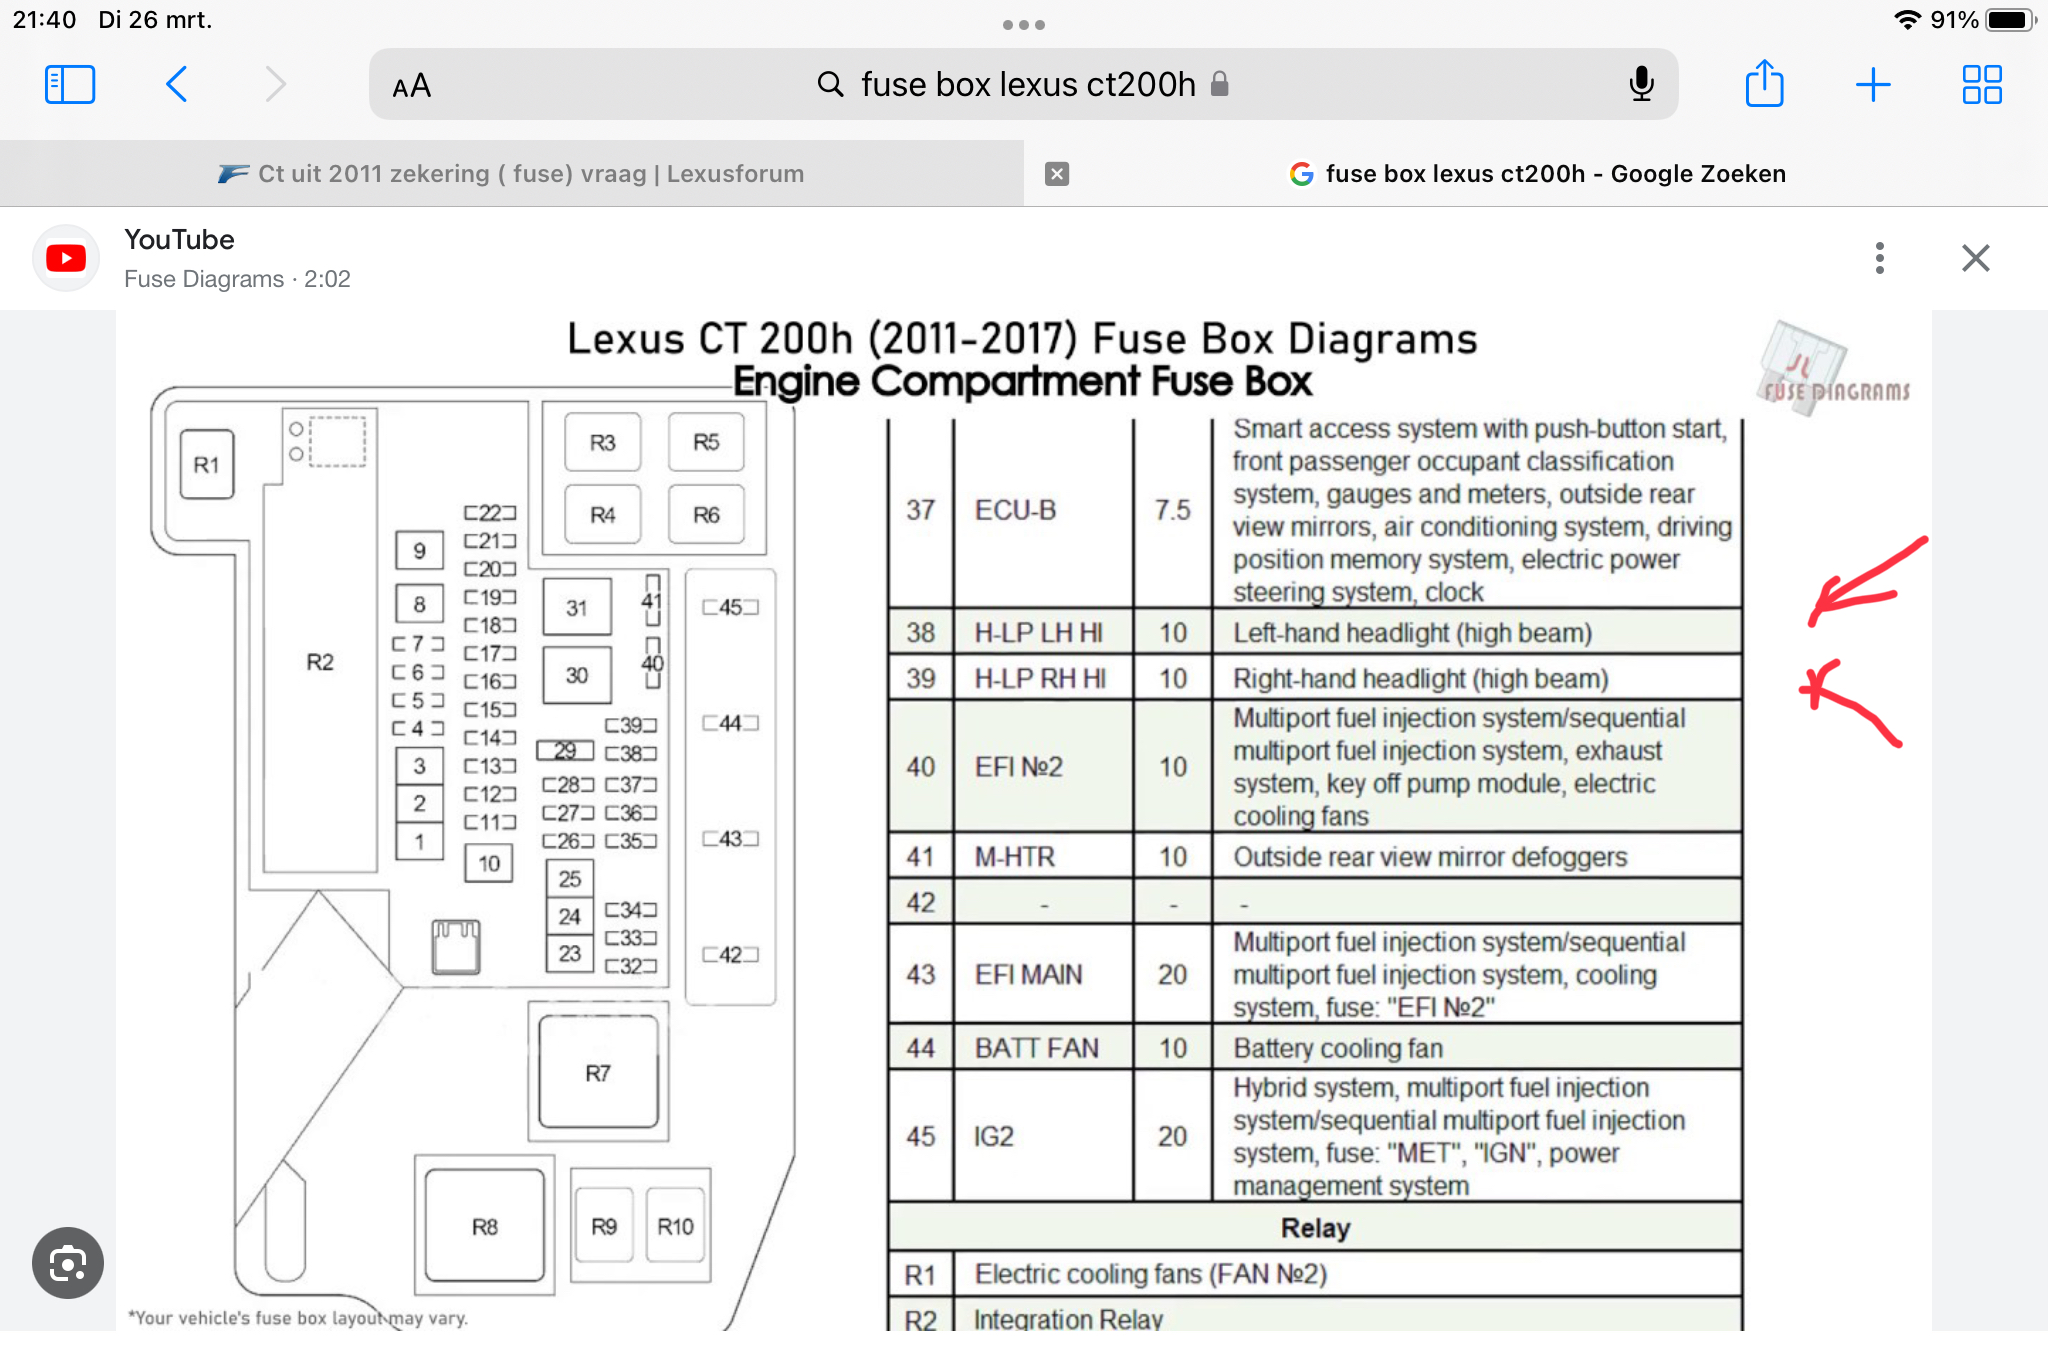2048x1352 pixels.
Task: Click relay R1 in the diagram
Action: pyautogui.click(x=207, y=464)
